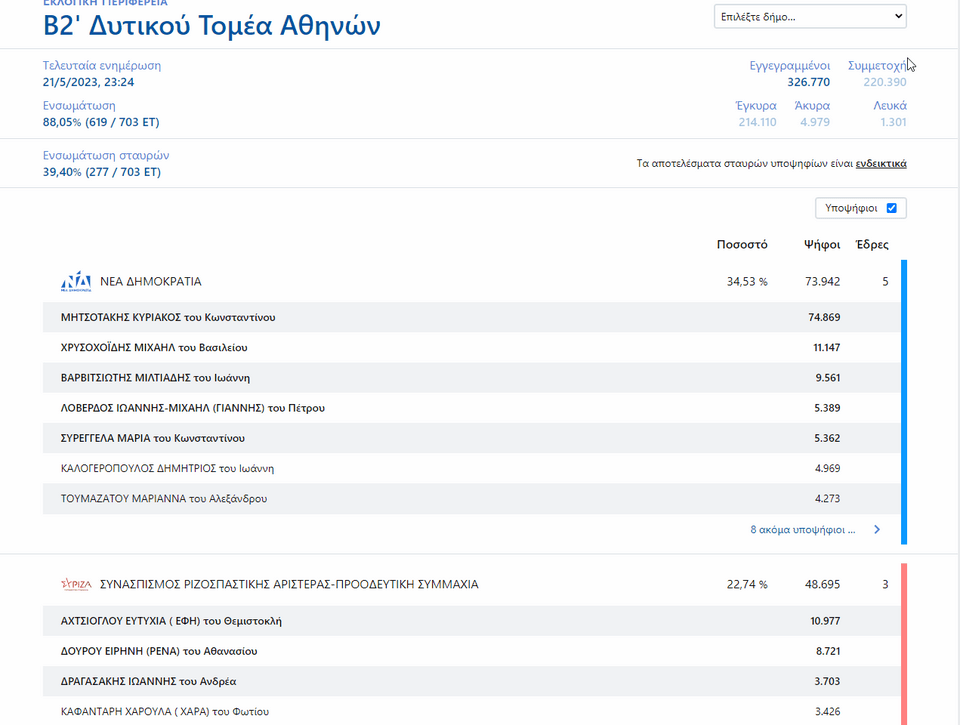Click candidate ΚΑΛΟΓΕΡΟΠΟΥΛΟΣ ΔΗΜΗΤΡΙΟΣ row

pos(471,468)
